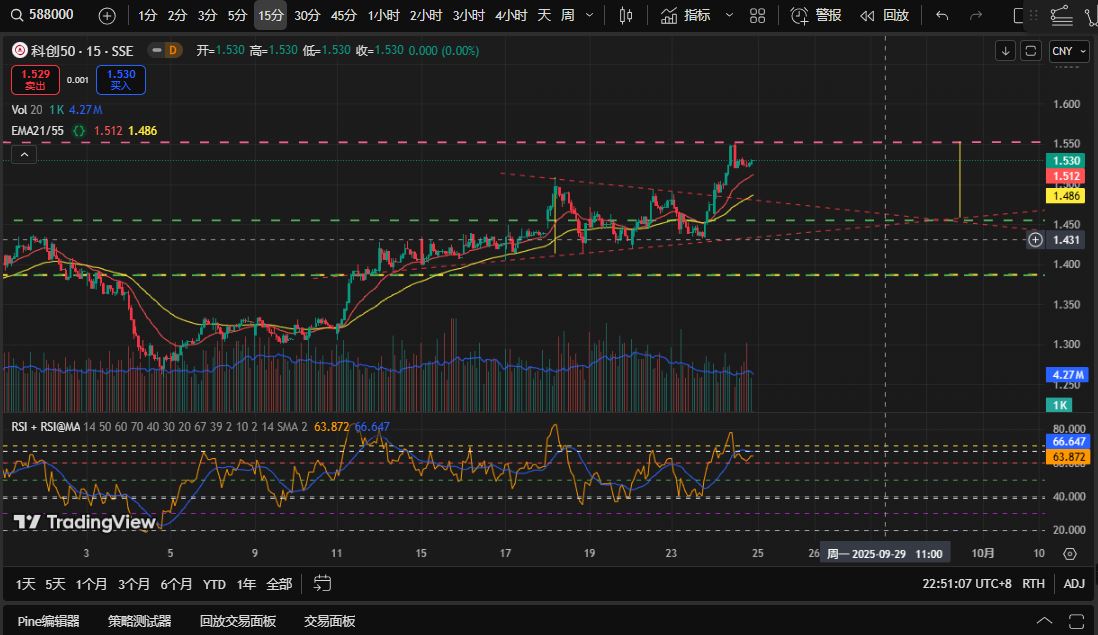Collapse the indicator legend chevron
The width and height of the screenshot is (1098, 635).
click(25, 154)
